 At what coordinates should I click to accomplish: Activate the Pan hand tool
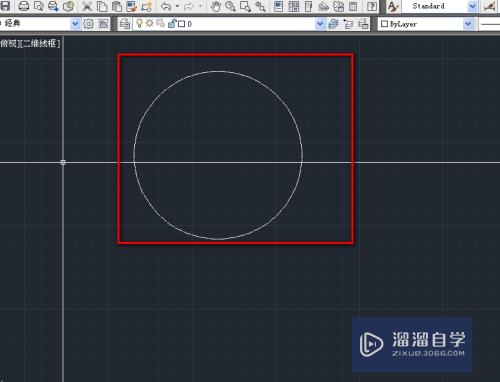point(216,6)
